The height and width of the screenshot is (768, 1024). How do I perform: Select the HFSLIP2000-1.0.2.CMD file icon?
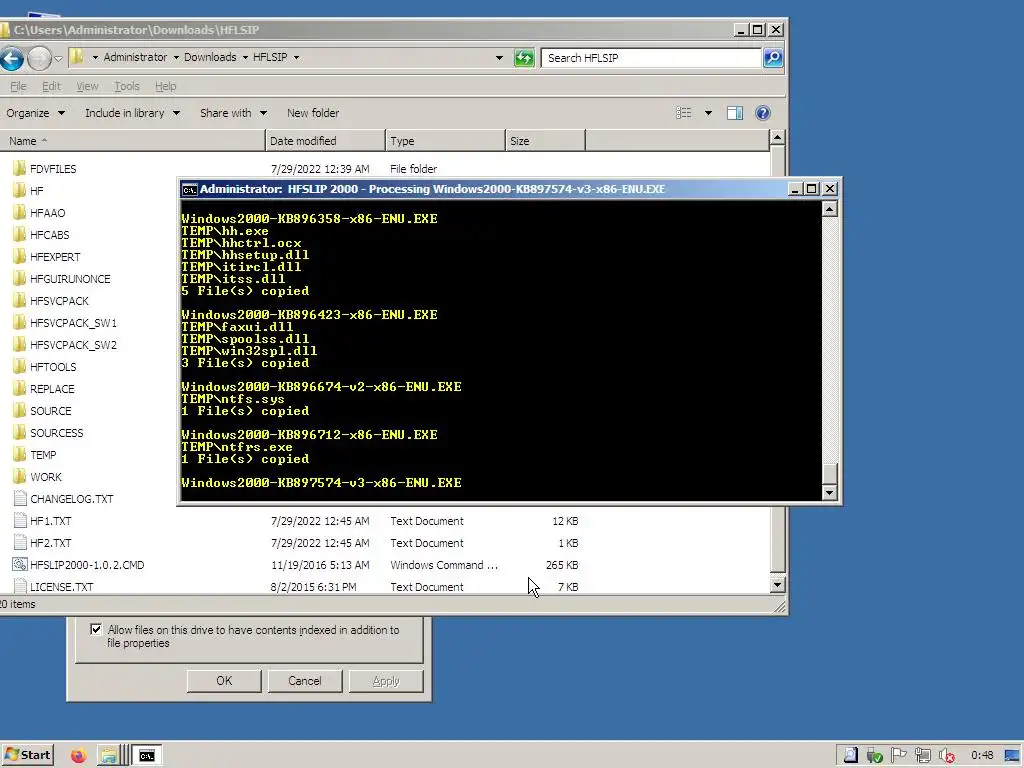click(x=20, y=565)
